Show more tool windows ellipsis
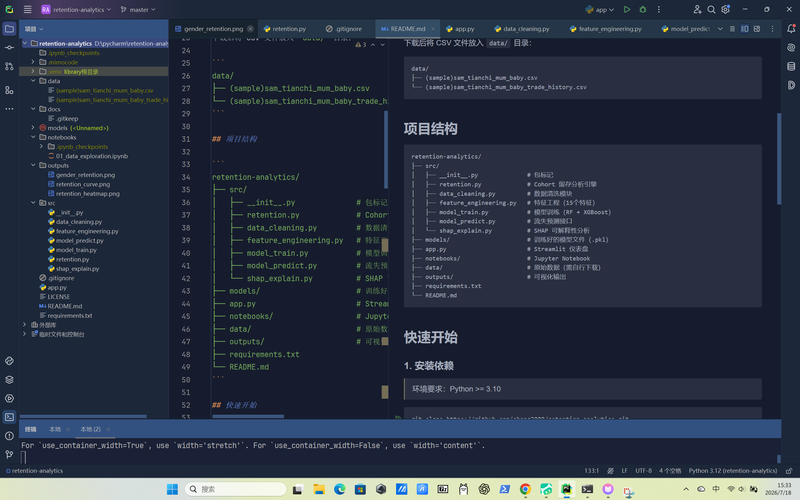Screen dimensions: 800x500 (x=9, y=109)
